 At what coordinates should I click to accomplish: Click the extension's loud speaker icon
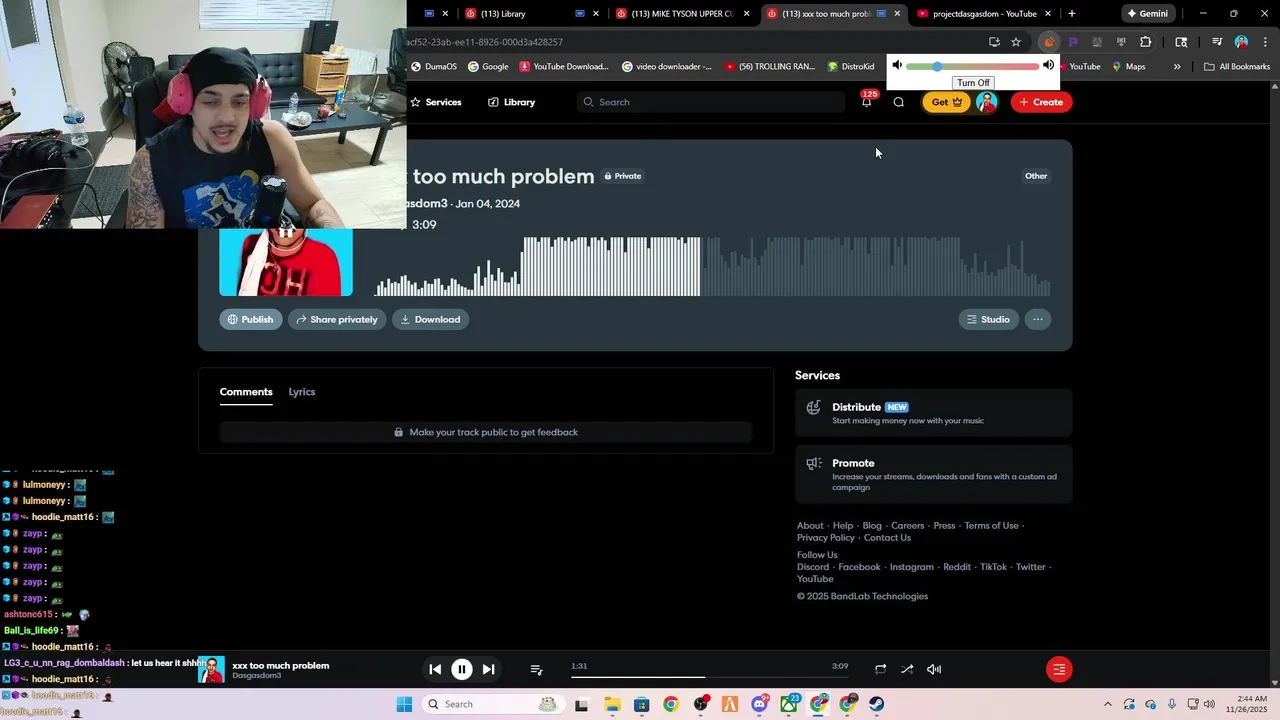1048,66
